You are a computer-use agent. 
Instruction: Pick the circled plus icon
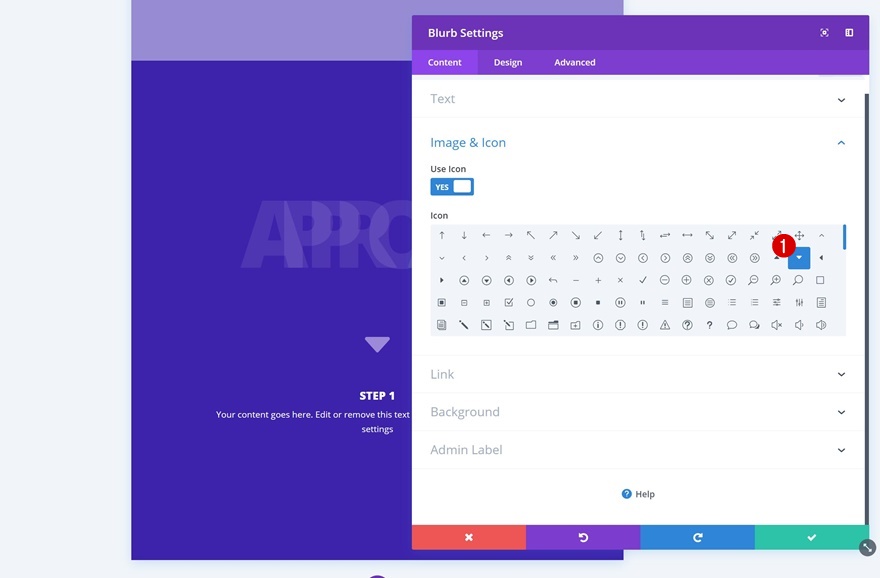pyautogui.click(x=686, y=280)
